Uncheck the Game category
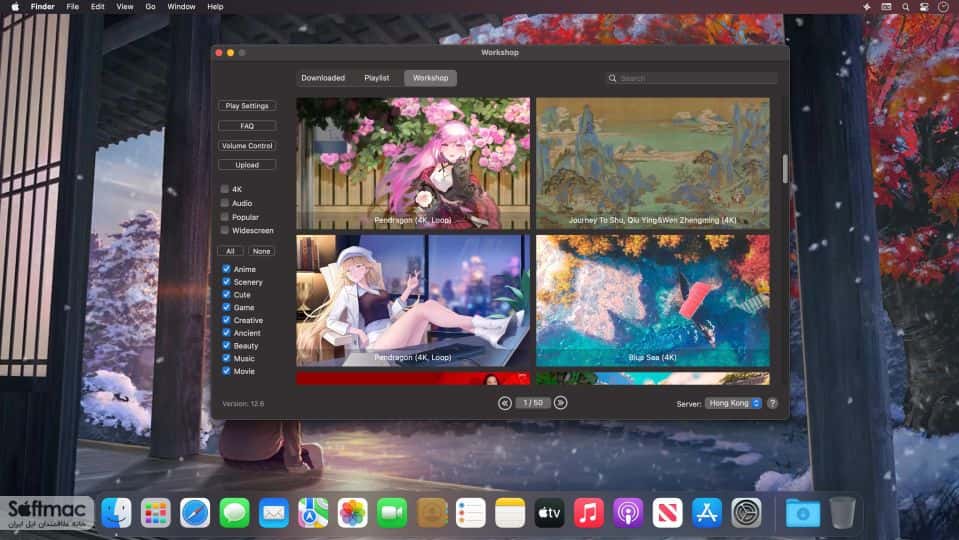Image resolution: width=959 pixels, height=540 pixels. [x=226, y=307]
